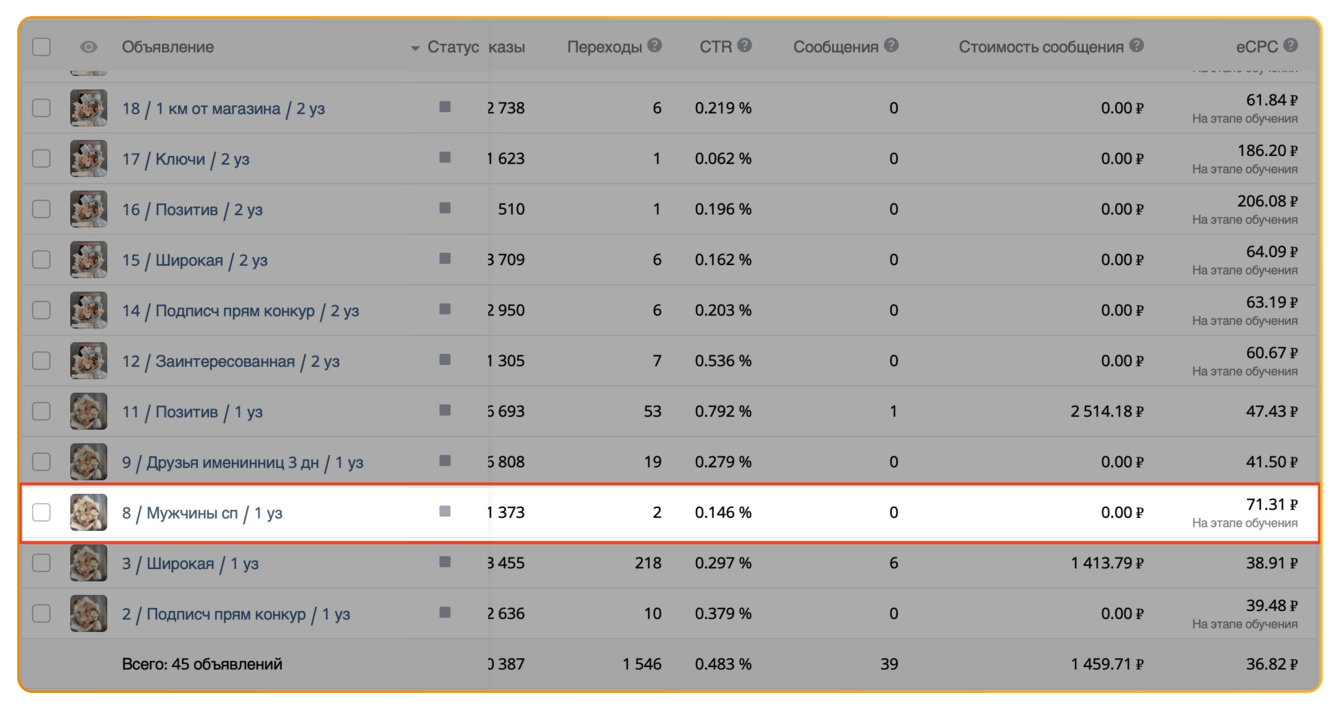
Task: Open ad 18 / 1 км от магазина
Action: pyautogui.click(x=223, y=109)
